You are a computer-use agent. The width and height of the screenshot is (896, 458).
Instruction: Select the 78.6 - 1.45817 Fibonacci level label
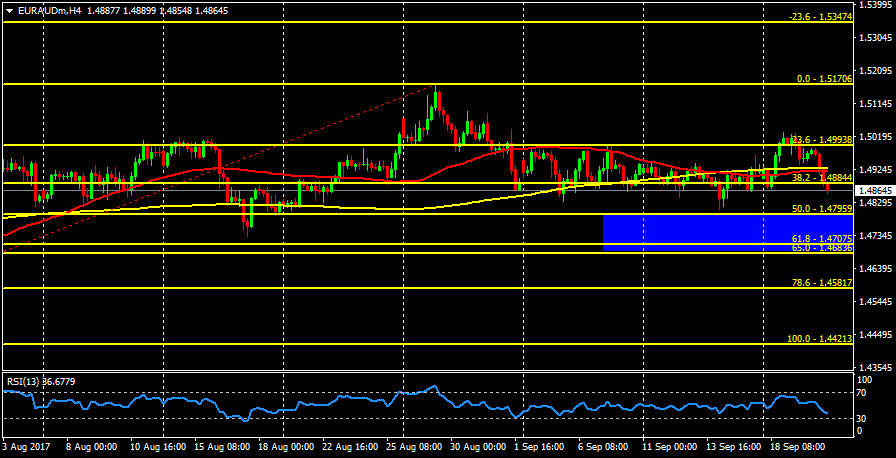tap(821, 283)
